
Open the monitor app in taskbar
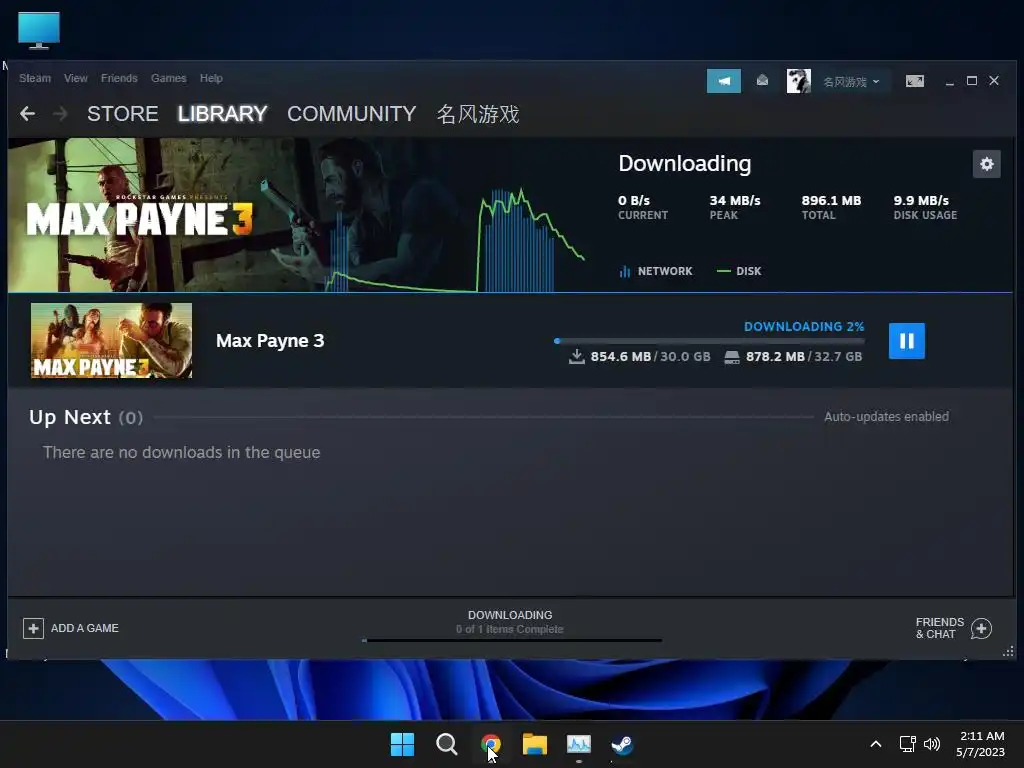click(x=579, y=744)
